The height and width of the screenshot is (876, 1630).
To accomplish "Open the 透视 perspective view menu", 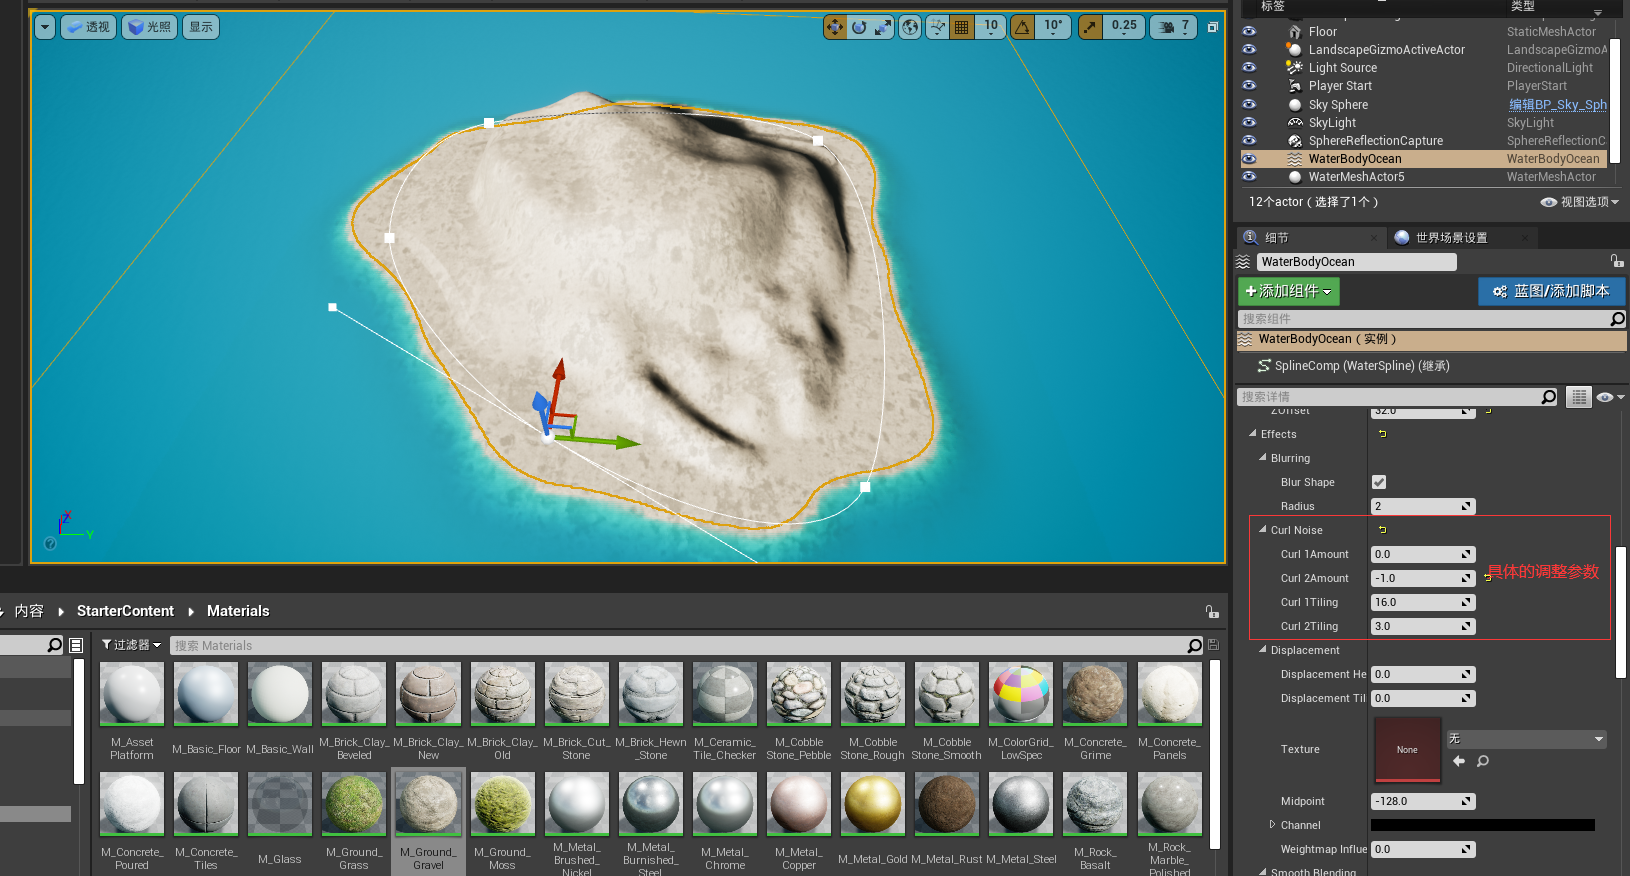I will [x=88, y=27].
